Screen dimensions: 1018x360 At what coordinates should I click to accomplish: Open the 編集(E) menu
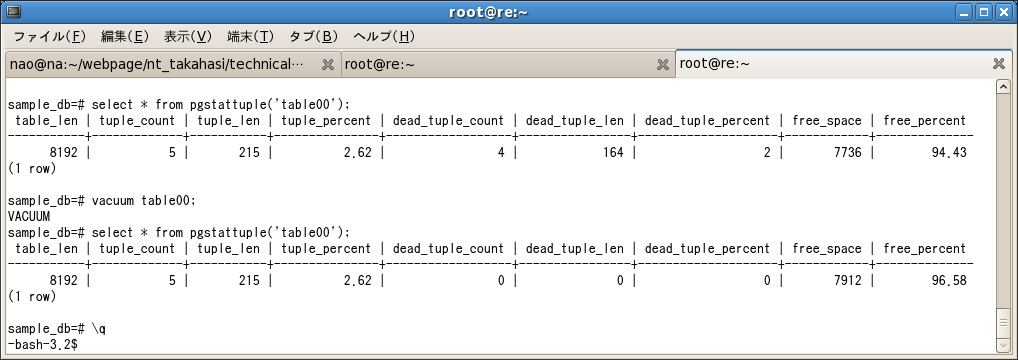[125, 36]
